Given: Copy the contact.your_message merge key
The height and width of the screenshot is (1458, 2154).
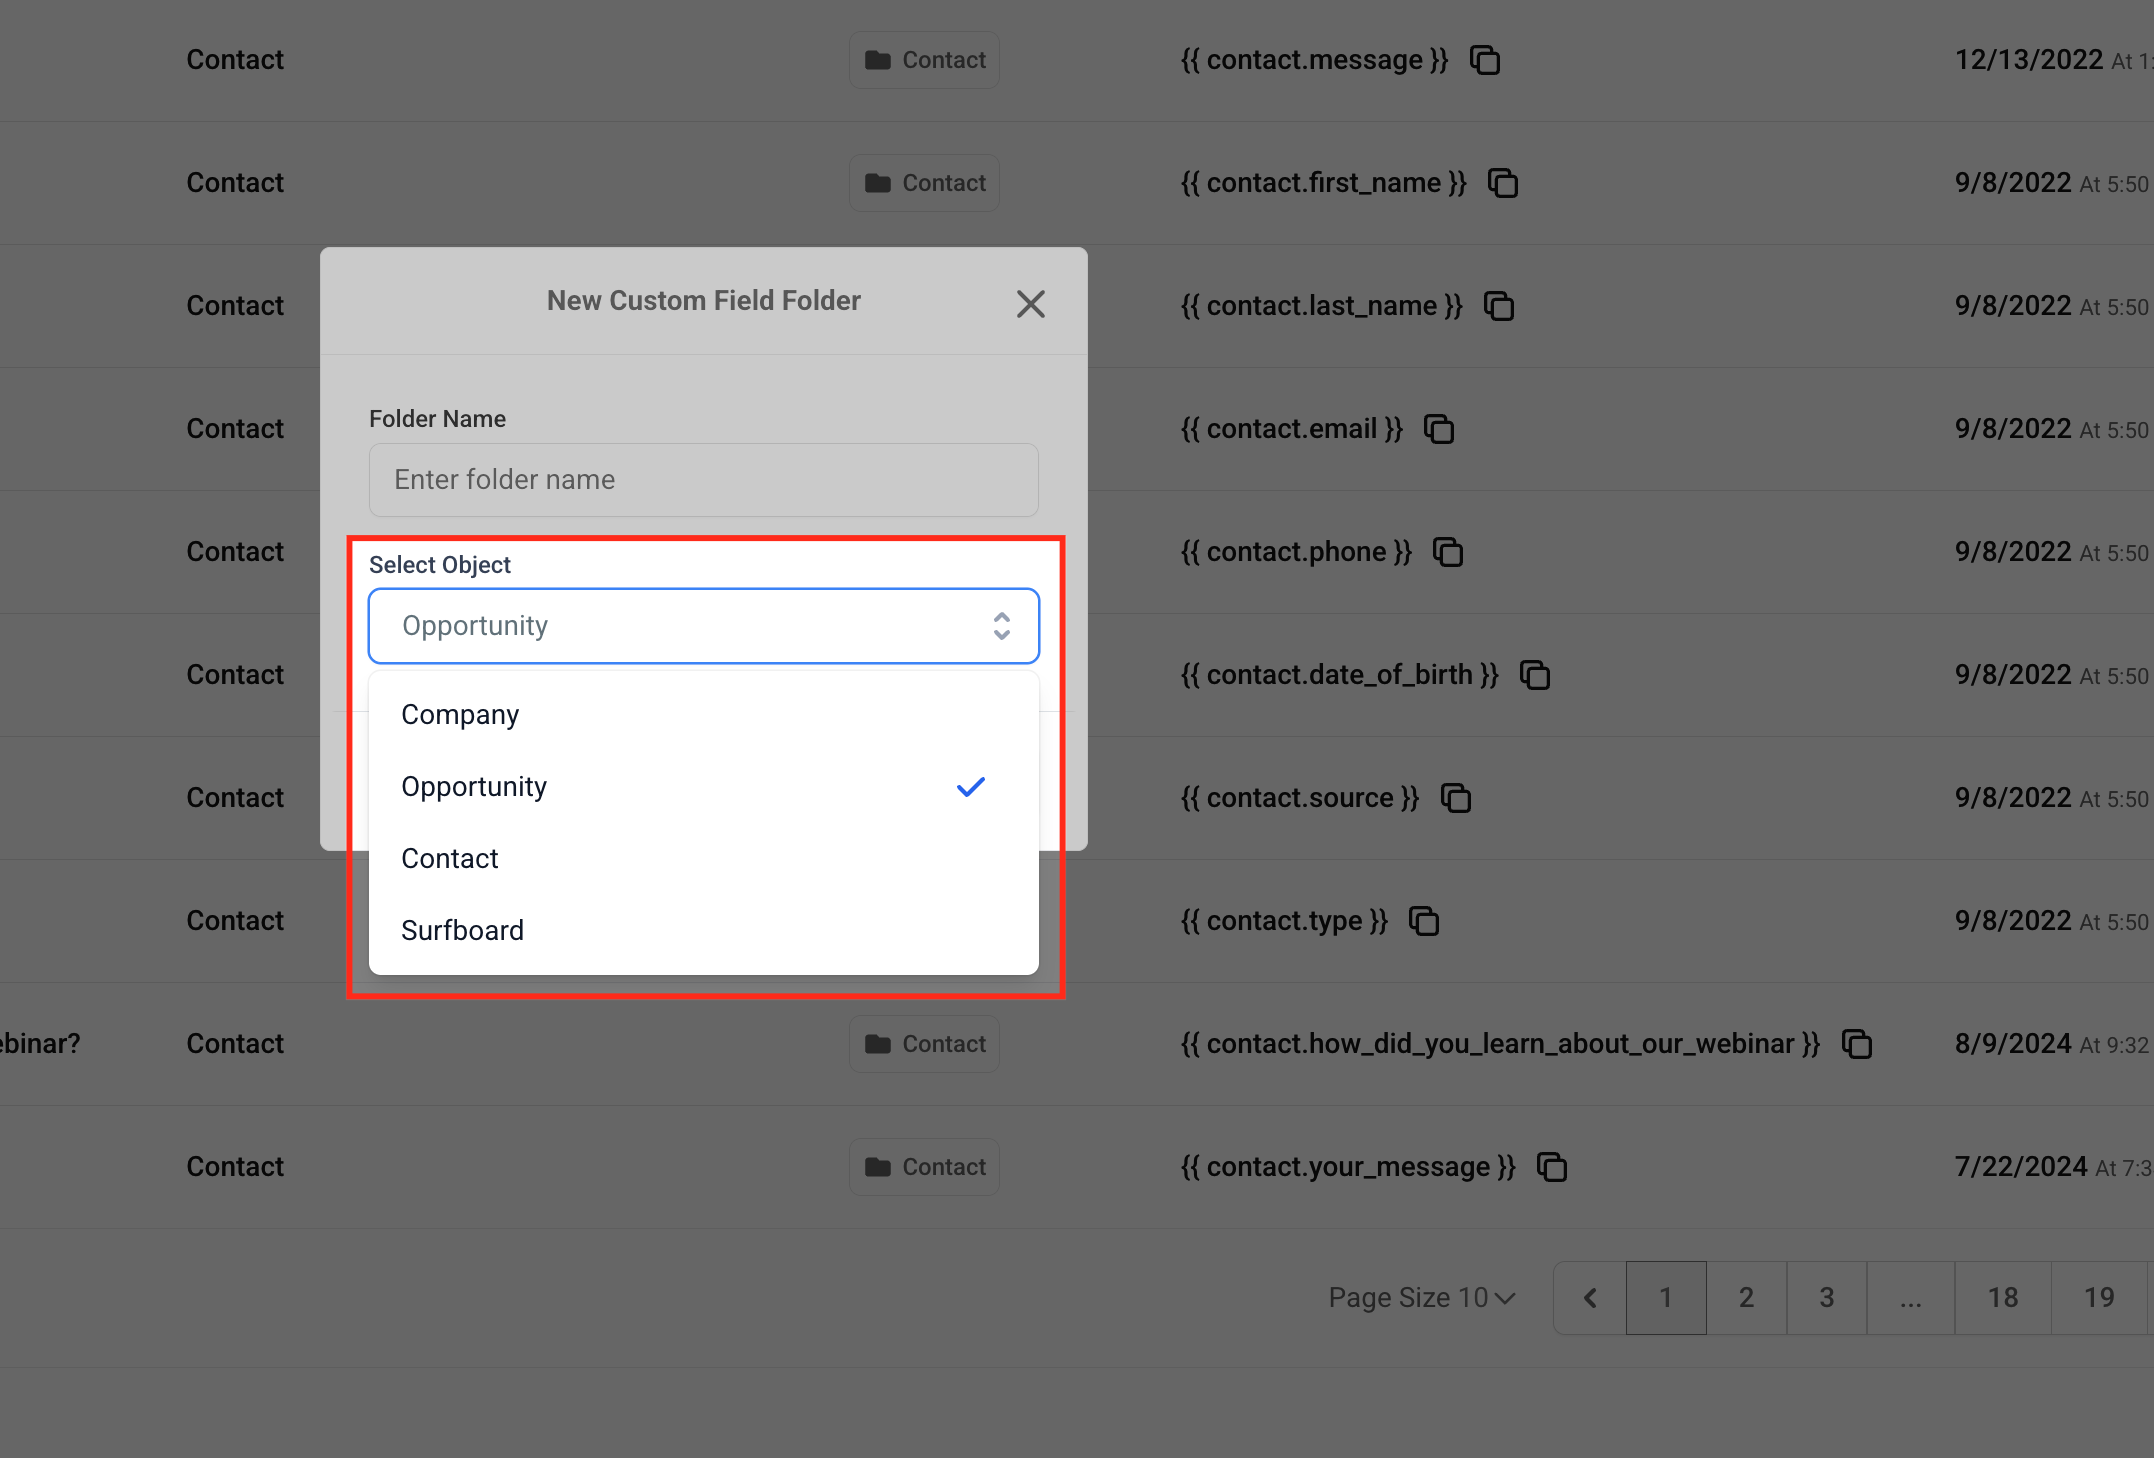Looking at the screenshot, I should pyautogui.click(x=1552, y=1167).
